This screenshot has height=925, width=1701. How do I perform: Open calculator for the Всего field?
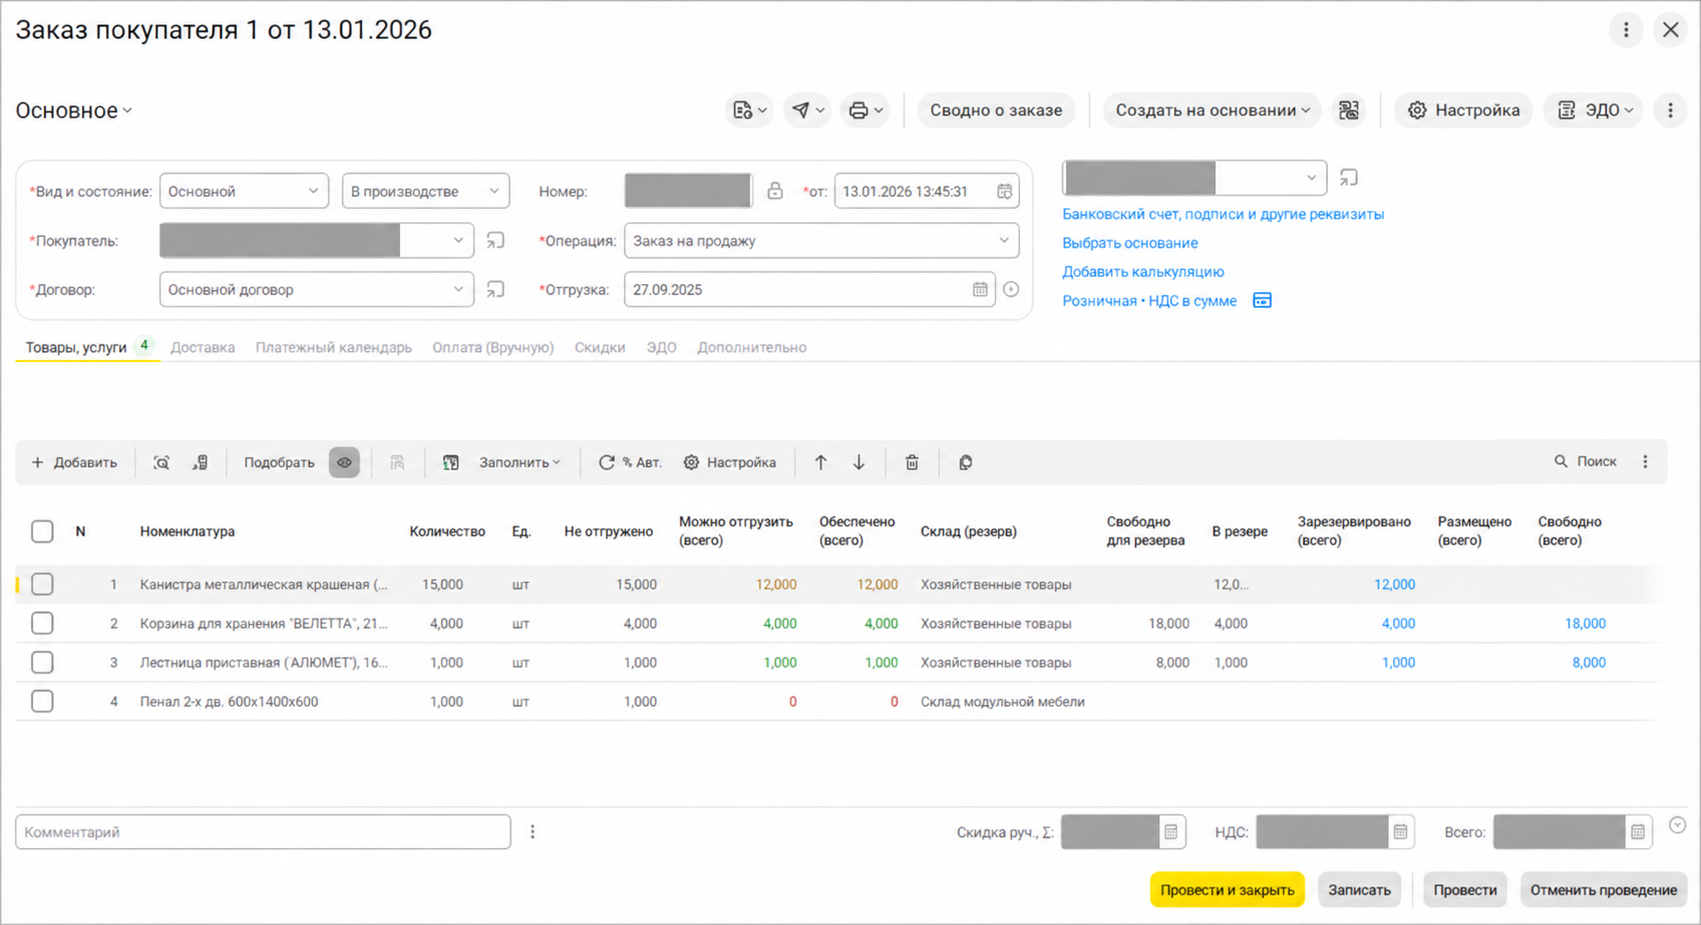pyautogui.click(x=1637, y=832)
